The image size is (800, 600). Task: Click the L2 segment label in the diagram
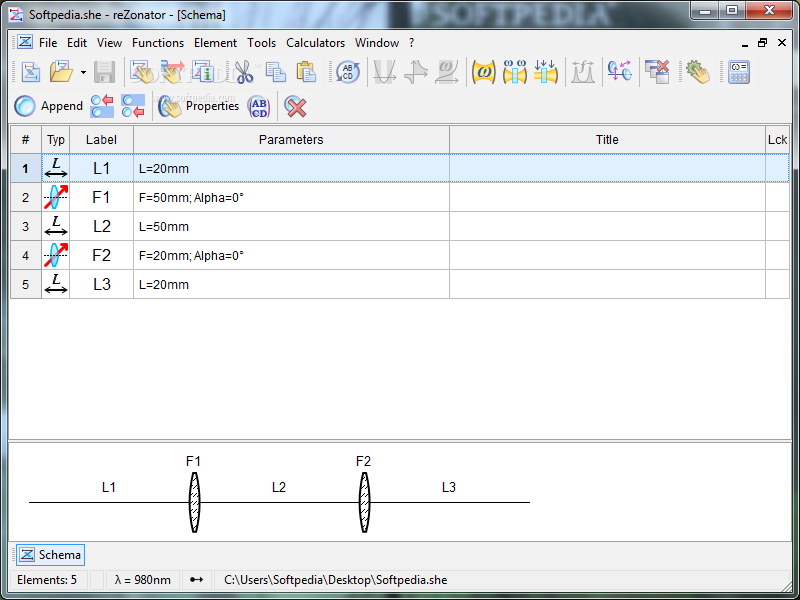click(x=279, y=487)
